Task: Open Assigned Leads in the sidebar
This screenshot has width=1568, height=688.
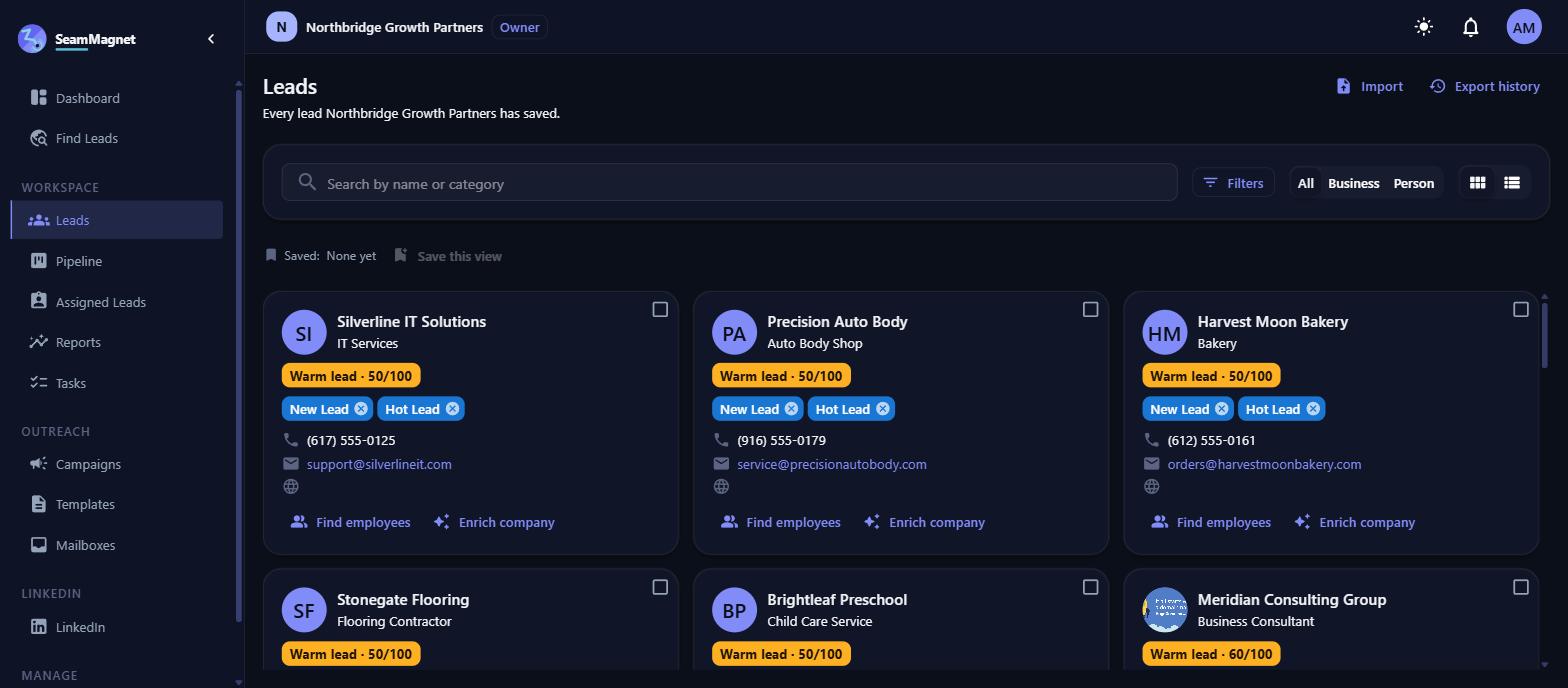Action: [116, 302]
